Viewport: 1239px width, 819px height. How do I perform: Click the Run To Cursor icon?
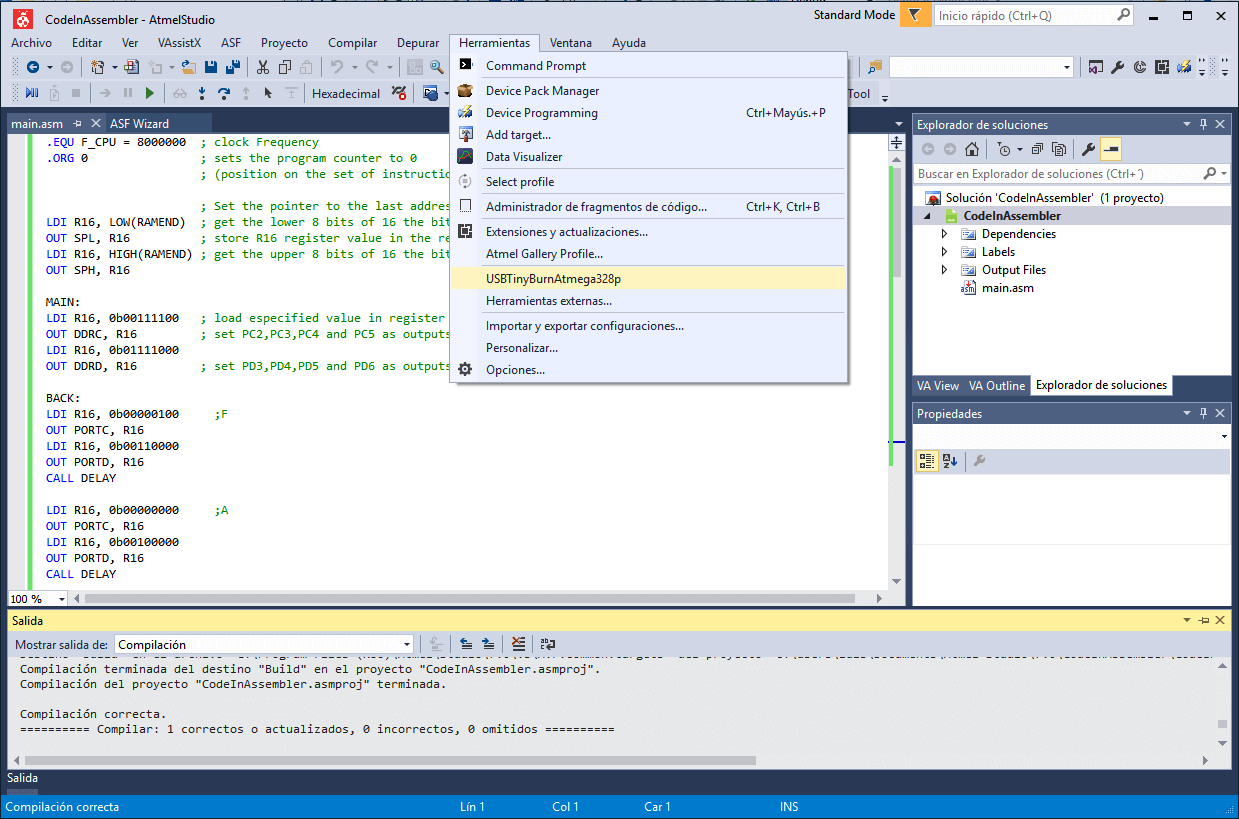268,93
